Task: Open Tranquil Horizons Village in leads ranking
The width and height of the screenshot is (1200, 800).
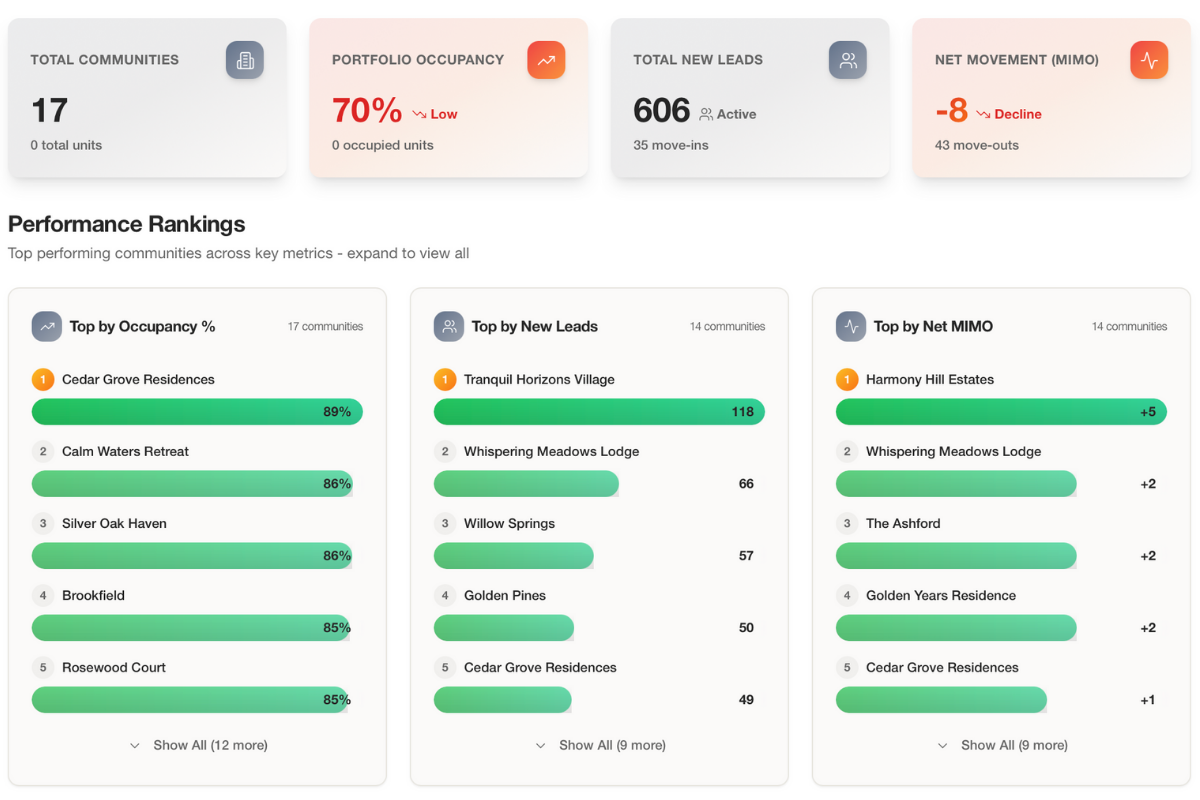Action: pyautogui.click(x=539, y=380)
